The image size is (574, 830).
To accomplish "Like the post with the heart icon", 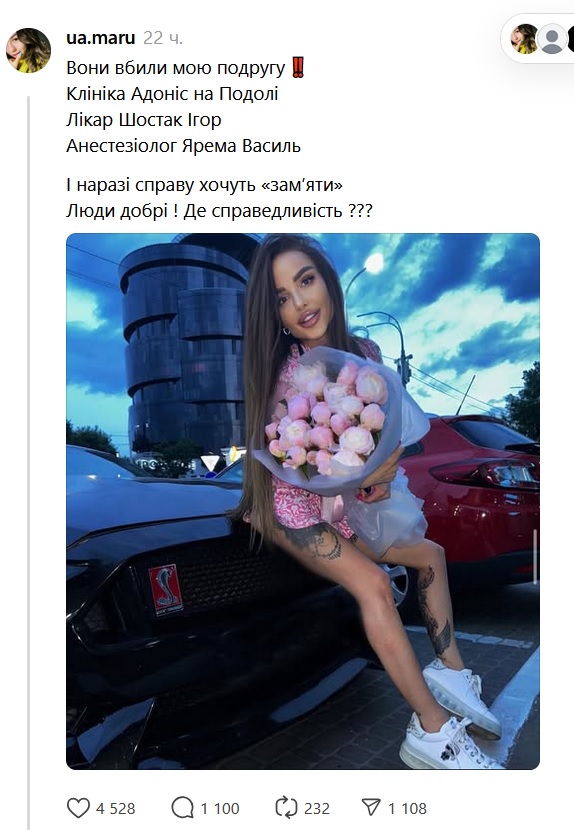I will [78, 808].
